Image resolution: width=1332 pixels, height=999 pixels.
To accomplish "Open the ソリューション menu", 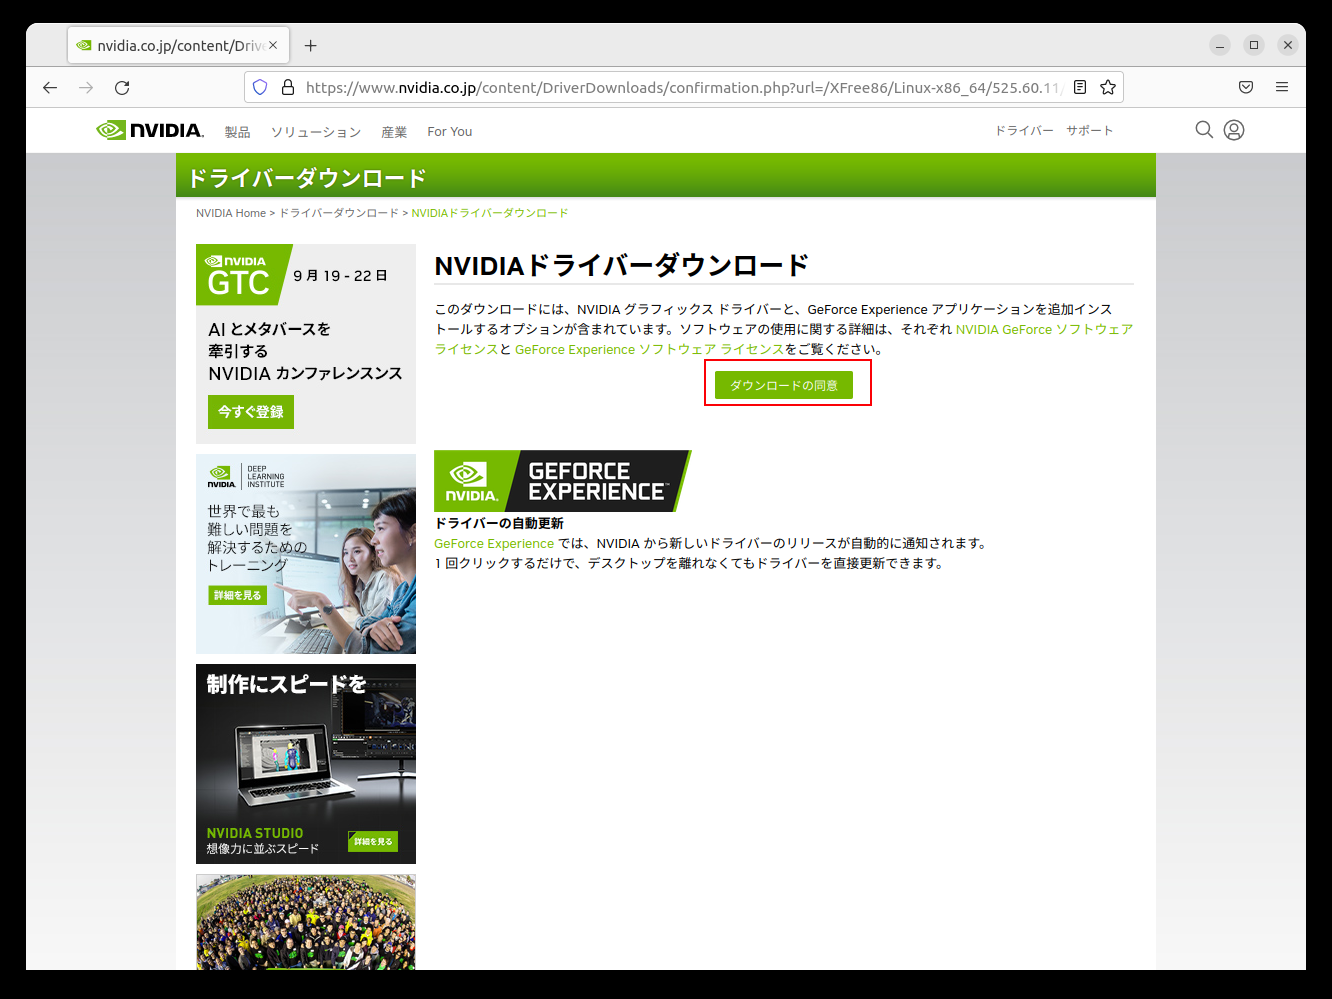I will pyautogui.click(x=316, y=132).
